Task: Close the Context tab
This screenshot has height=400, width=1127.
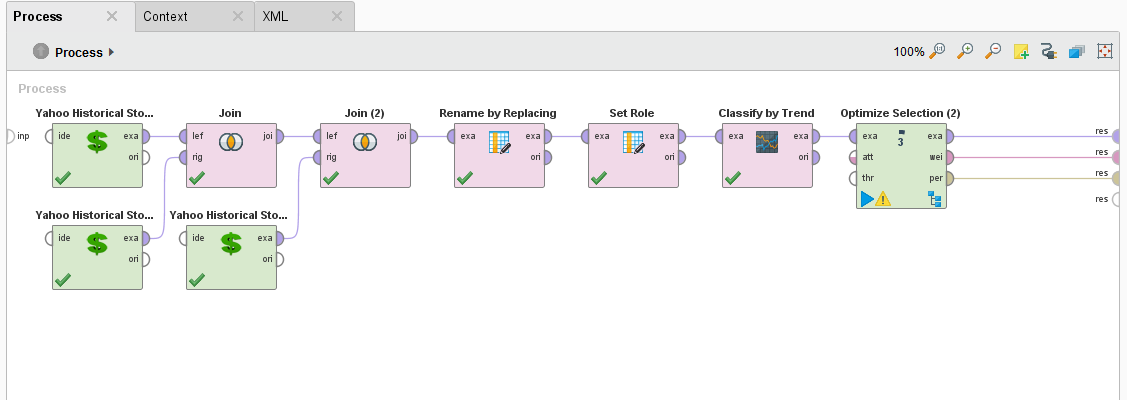Action: pos(239,16)
